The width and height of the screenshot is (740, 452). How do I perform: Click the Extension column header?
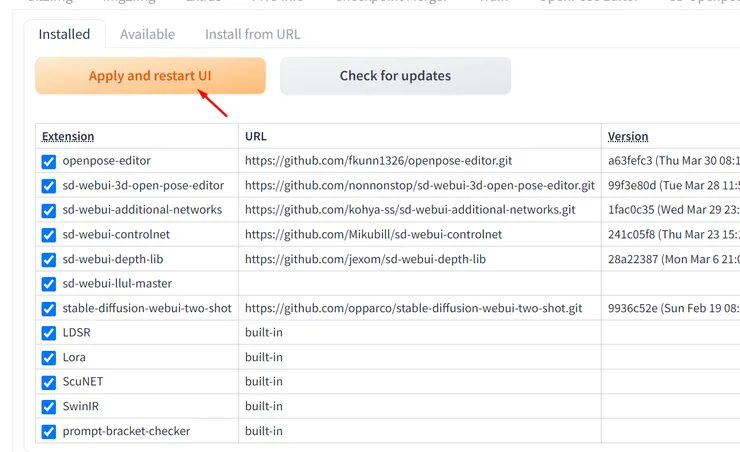[x=68, y=136]
